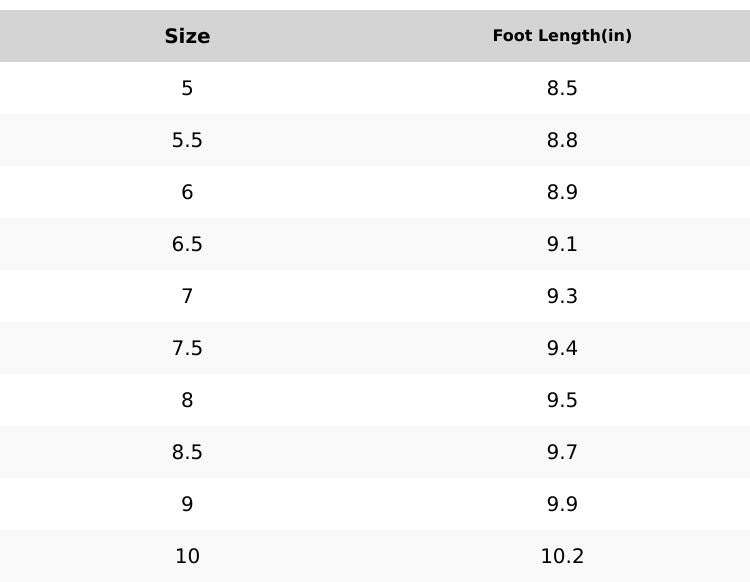Select the 10.2 foot length cell

tap(562, 556)
